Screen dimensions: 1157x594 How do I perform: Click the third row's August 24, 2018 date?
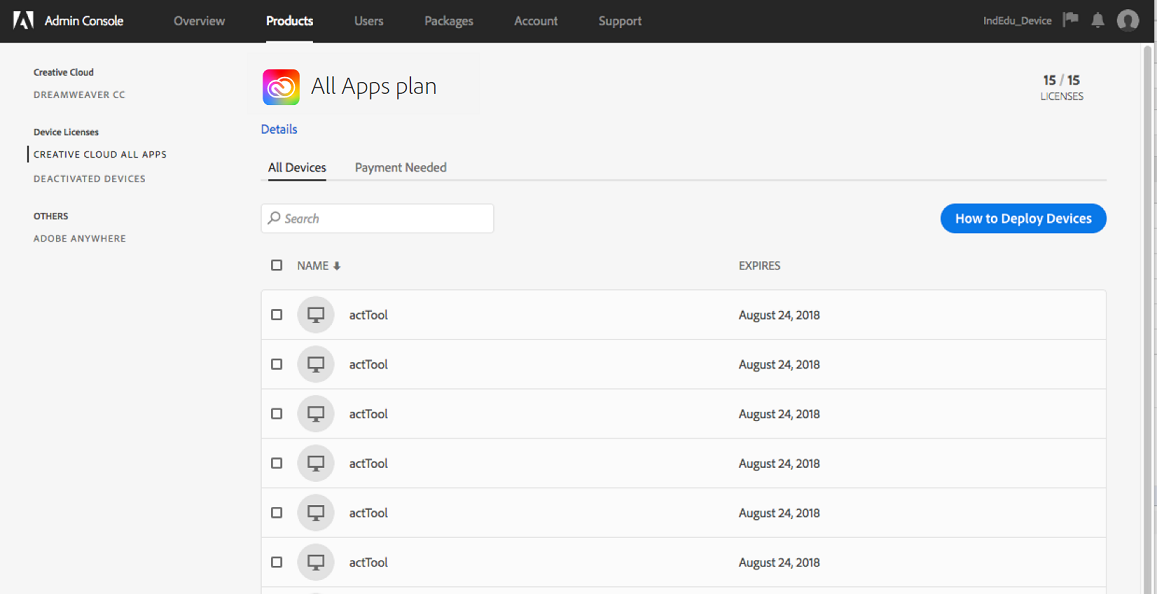pos(779,414)
